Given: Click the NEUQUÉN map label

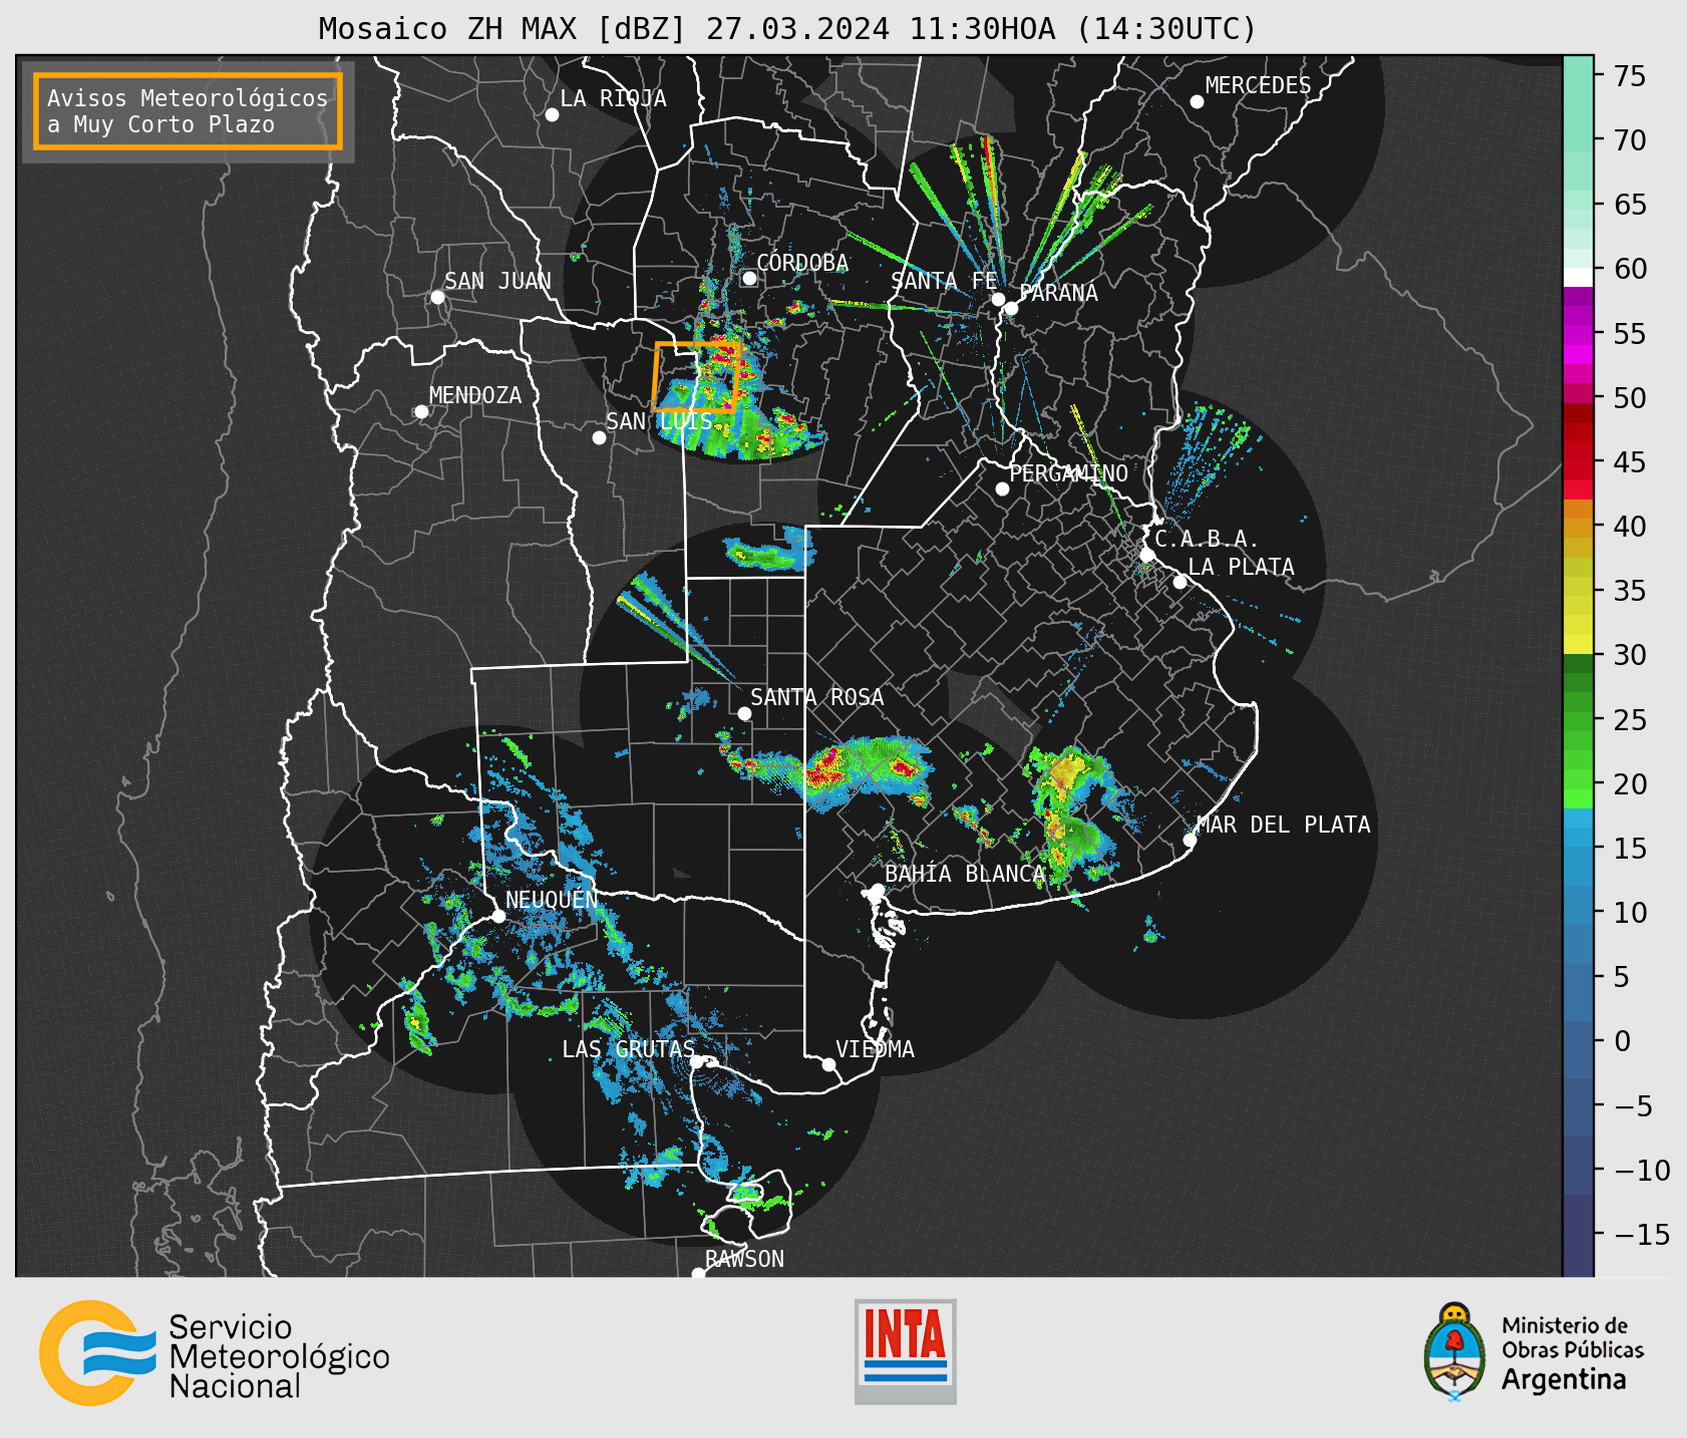Looking at the screenshot, I should (x=551, y=899).
